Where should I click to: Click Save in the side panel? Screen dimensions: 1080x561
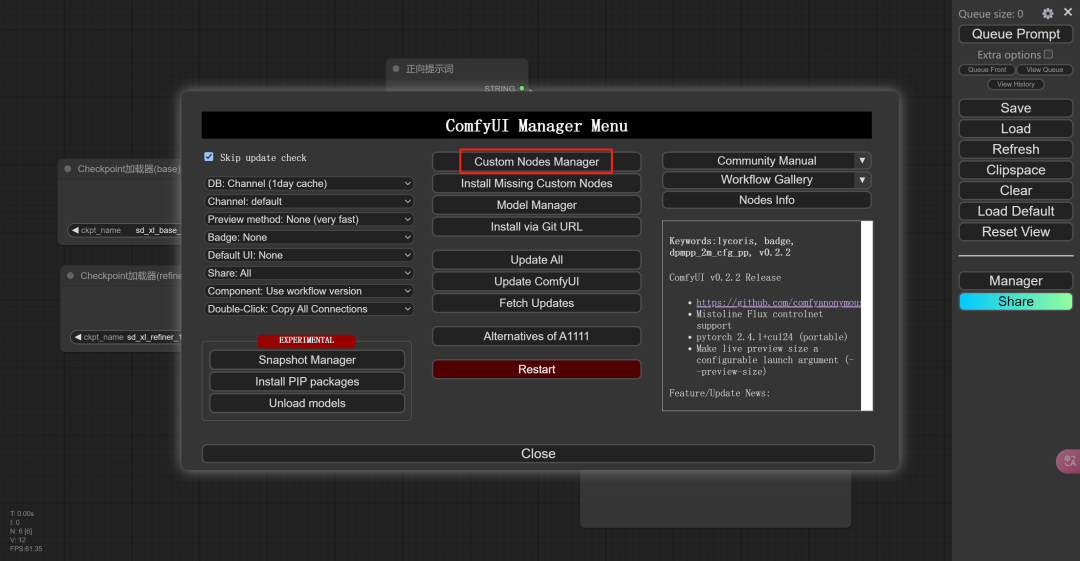click(1015, 108)
